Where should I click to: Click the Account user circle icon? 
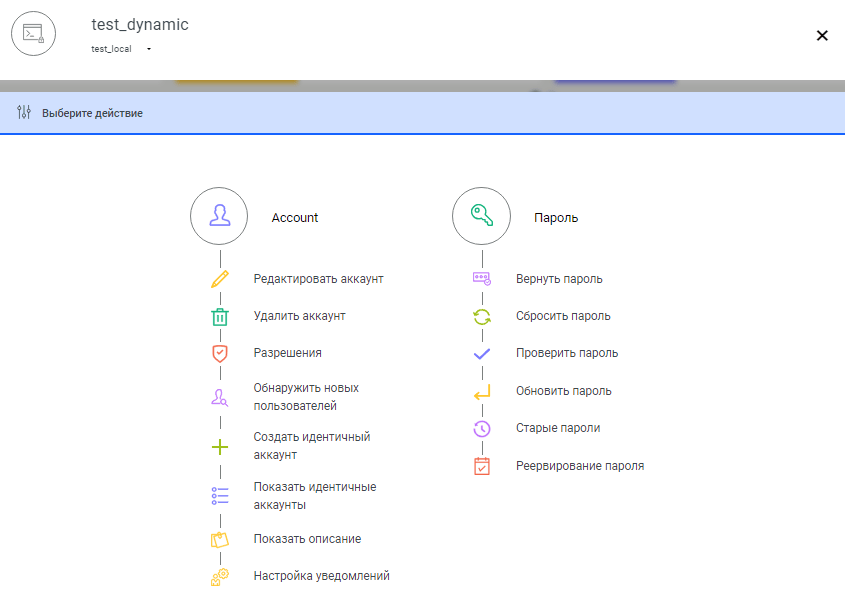point(219,216)
